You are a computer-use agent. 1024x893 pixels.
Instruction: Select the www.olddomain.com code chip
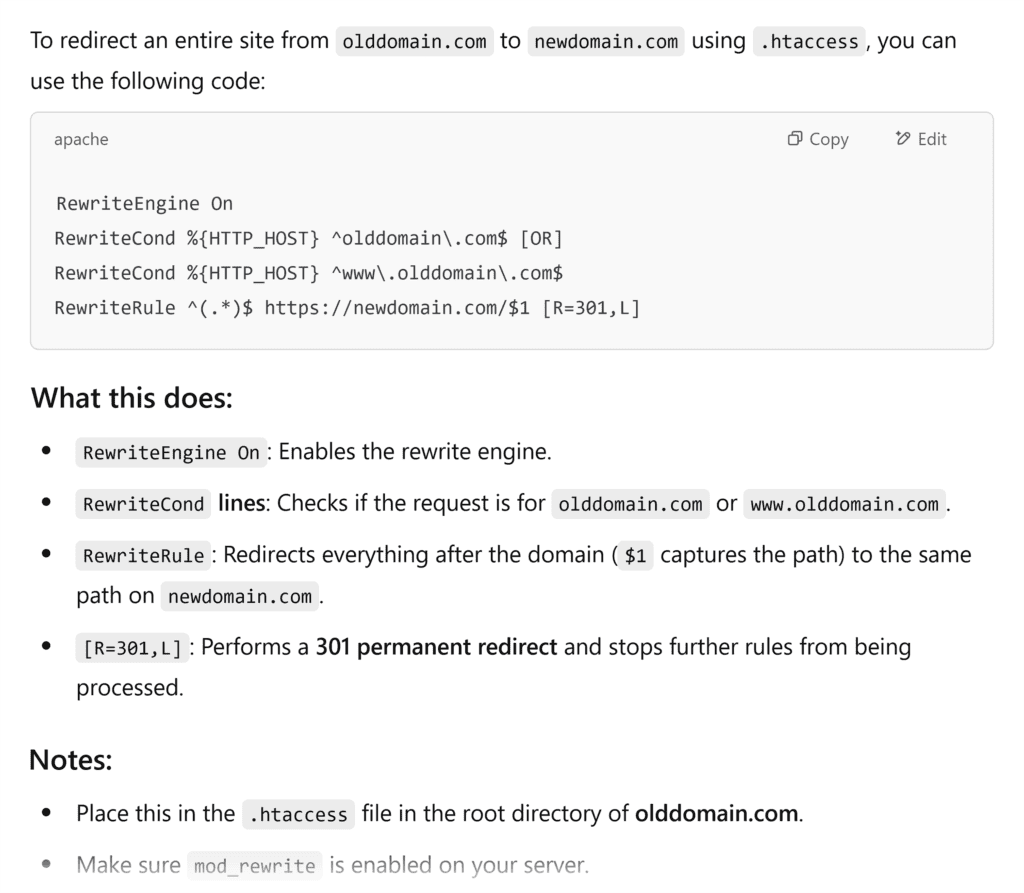(844, 504)
